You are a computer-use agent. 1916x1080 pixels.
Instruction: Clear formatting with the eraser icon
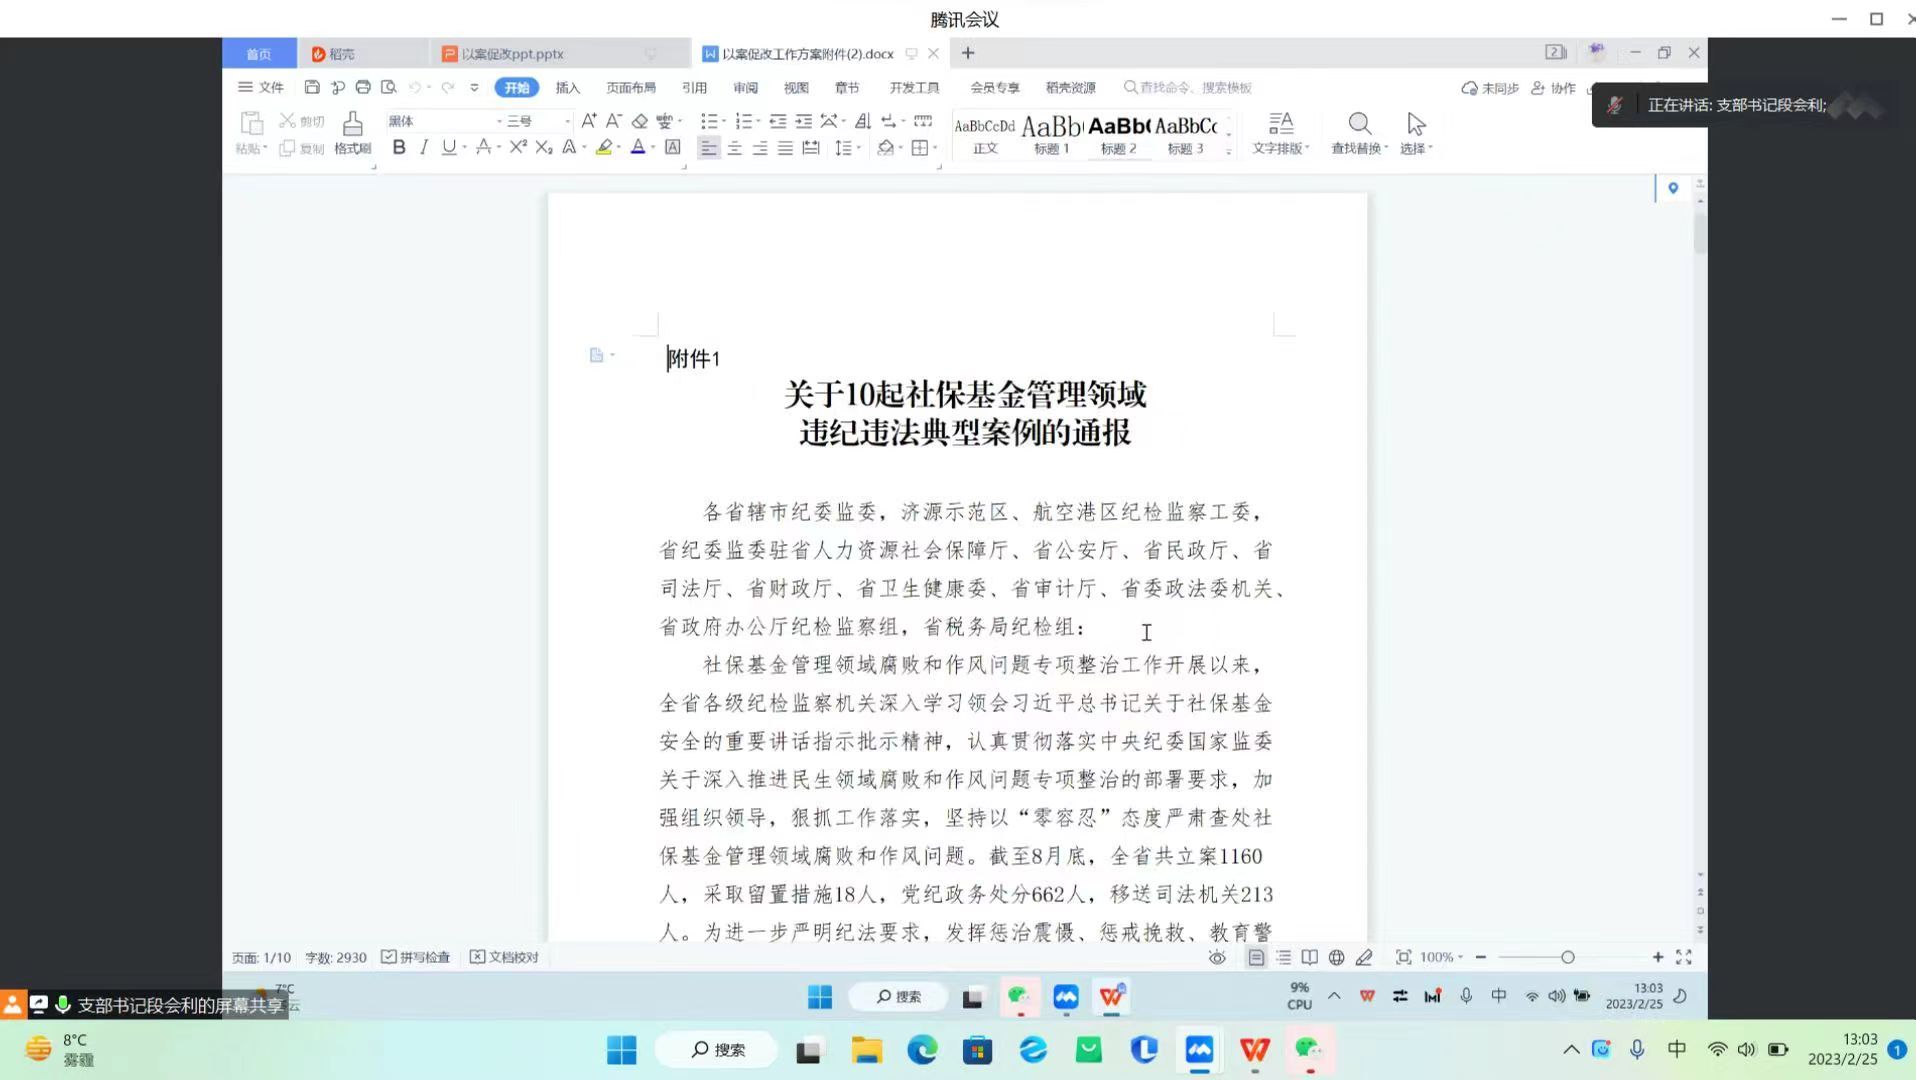pyautogui.click(x=640, y=121)
